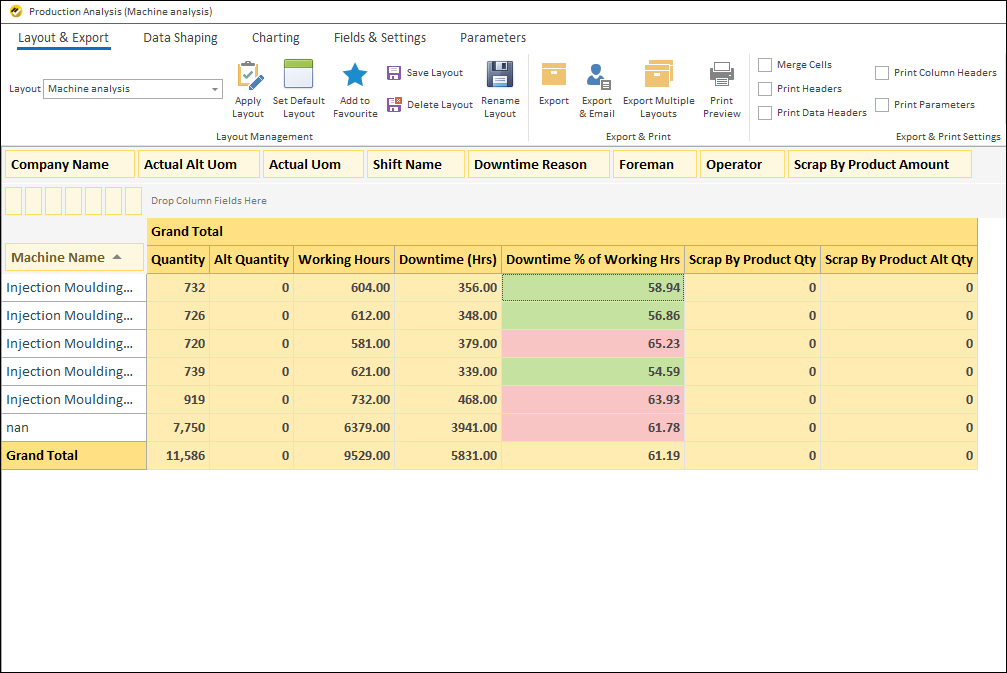Check the Print Column Headers option
The image size is (1007, 673).
pos(882,73)
